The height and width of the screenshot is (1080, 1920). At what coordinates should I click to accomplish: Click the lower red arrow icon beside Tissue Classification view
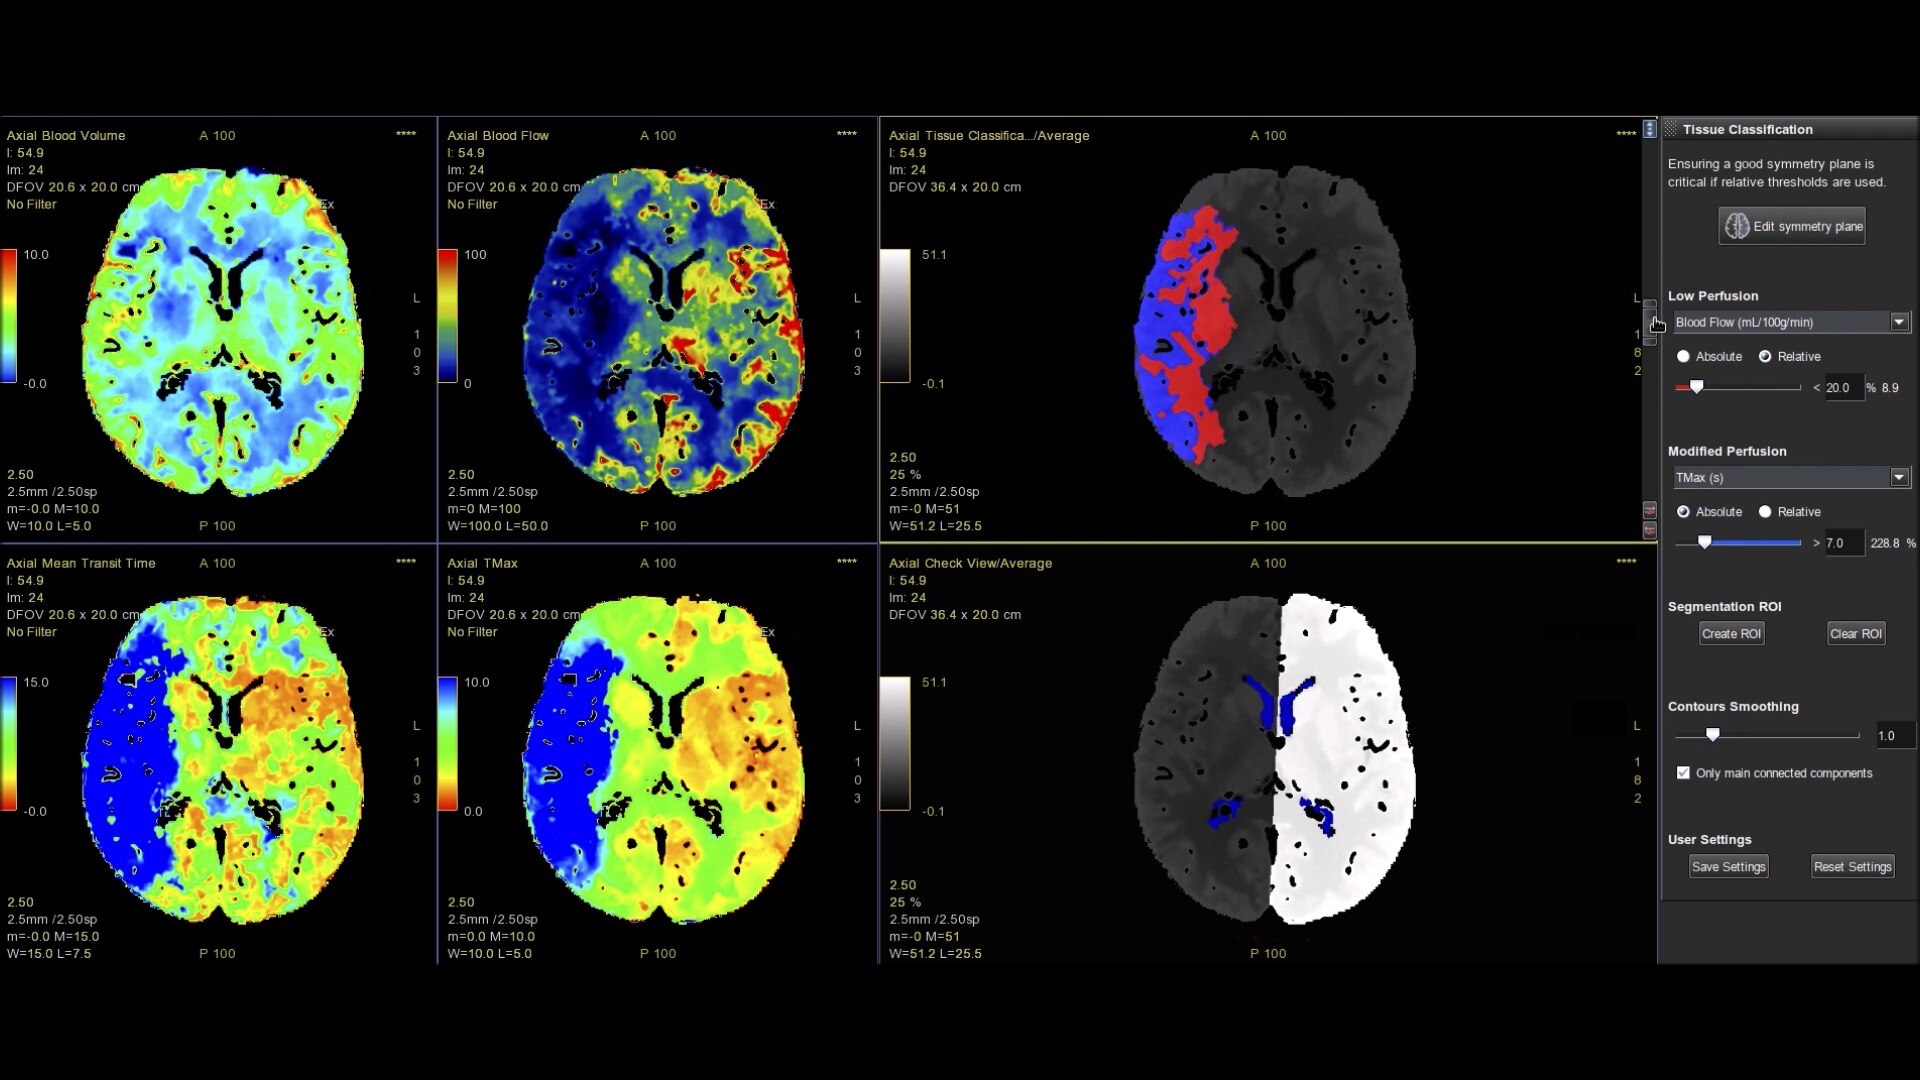1650,530
